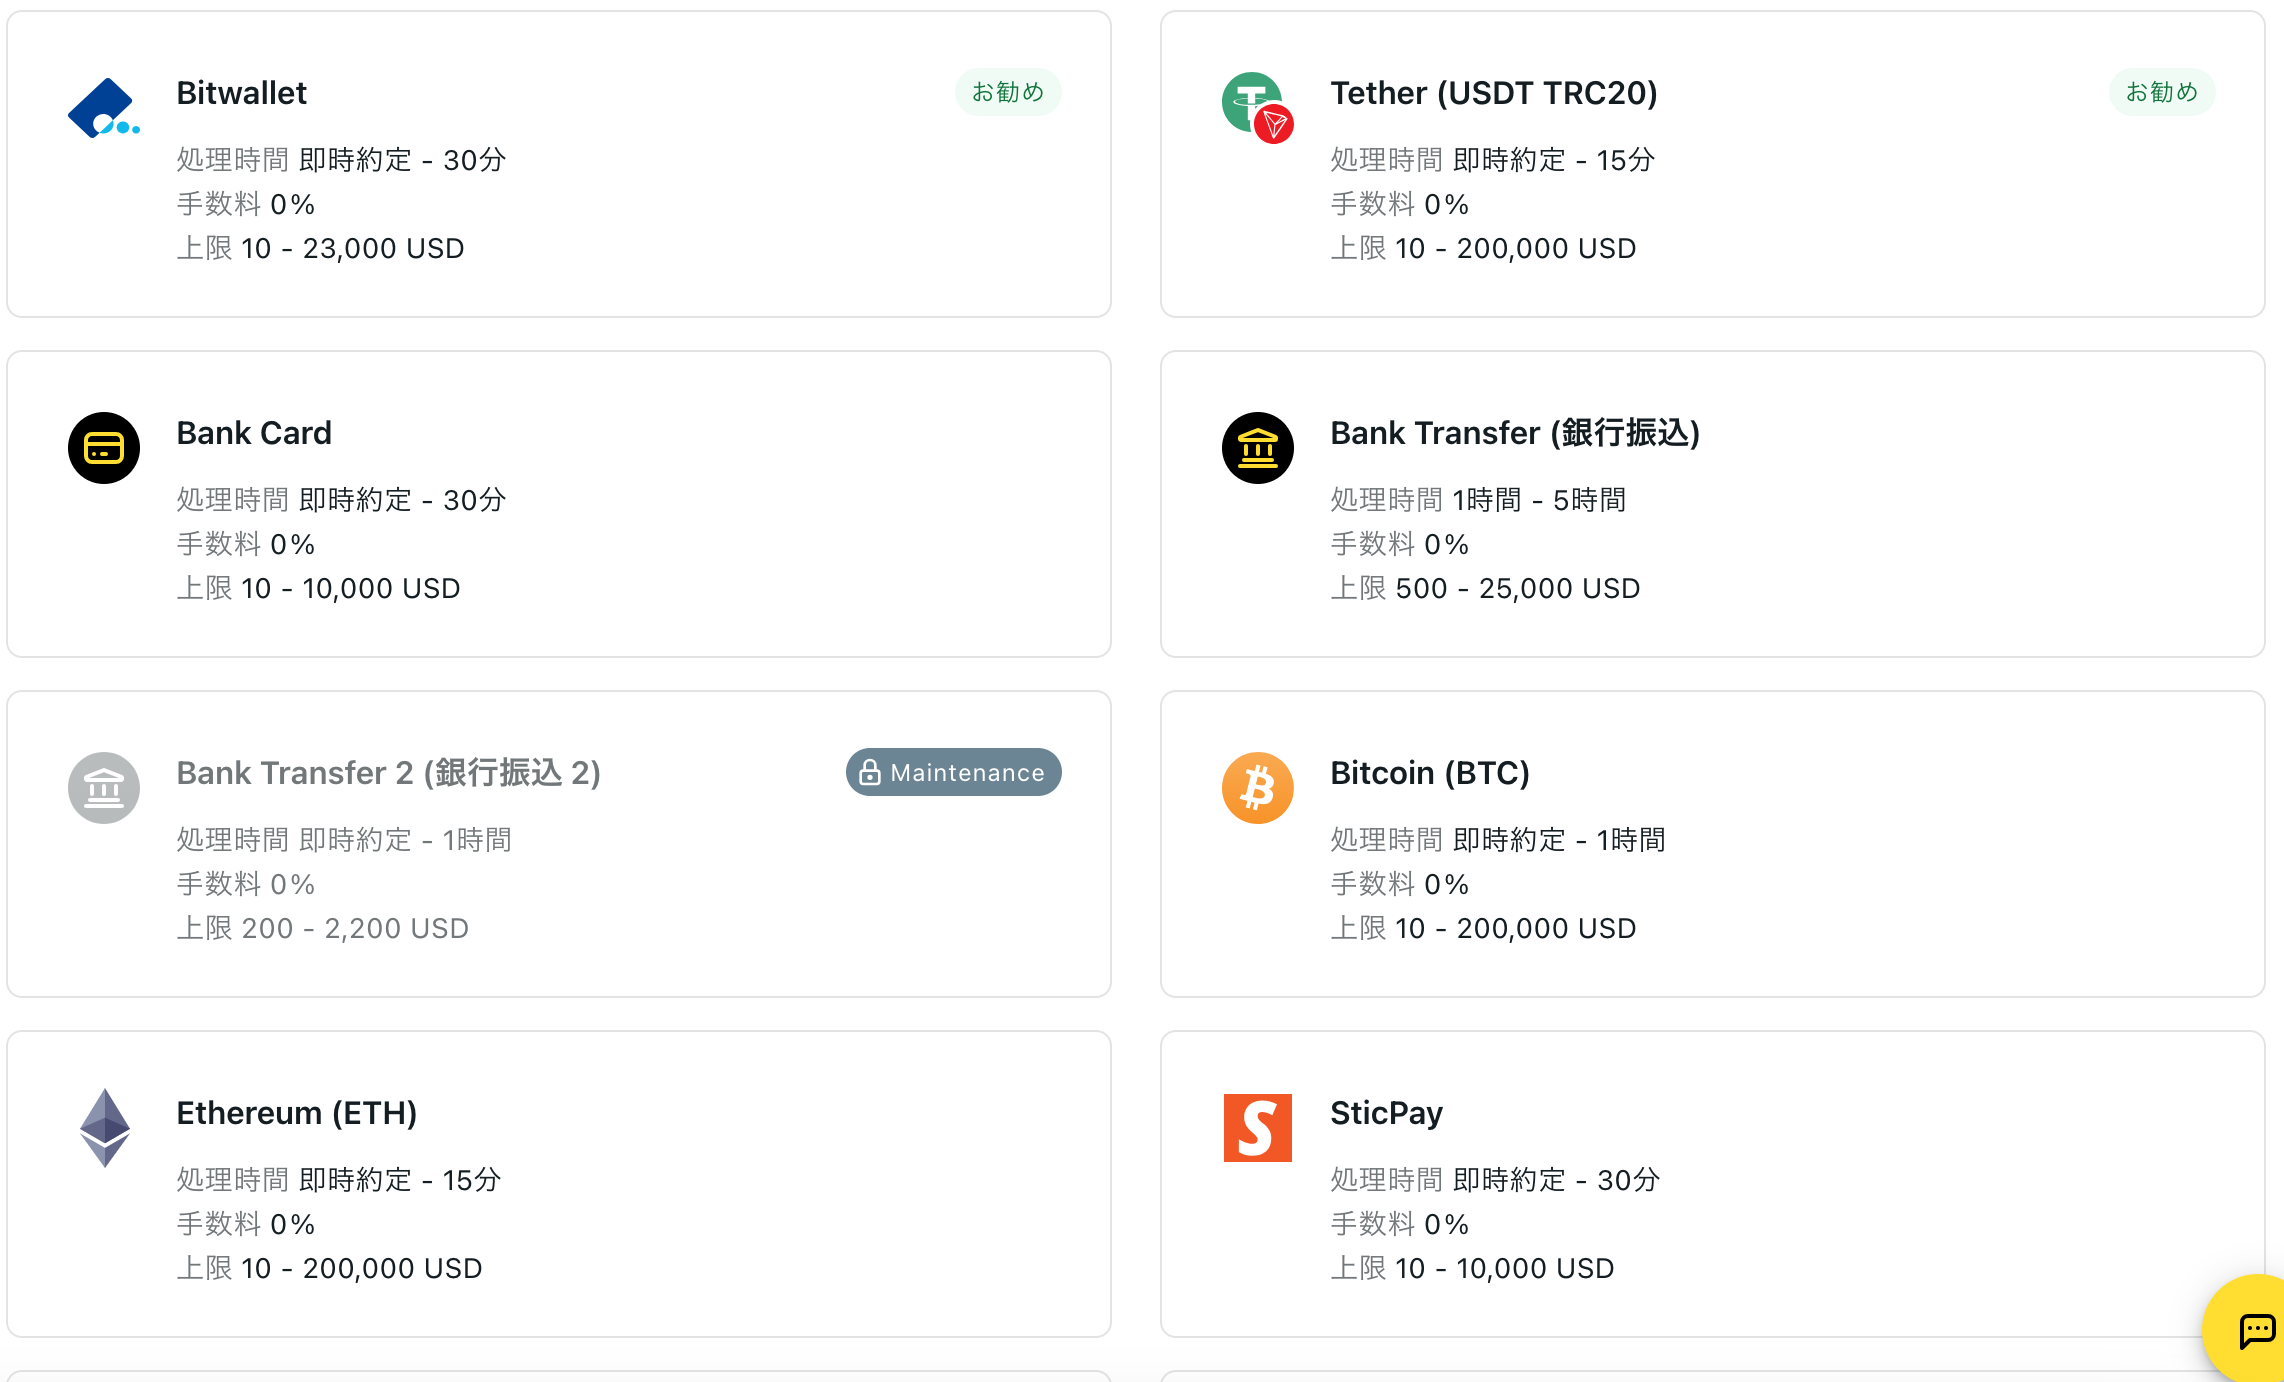Click the lock icon in Maintenance badge
This screenshot has width=2284, height=1382.
point(870,772)
